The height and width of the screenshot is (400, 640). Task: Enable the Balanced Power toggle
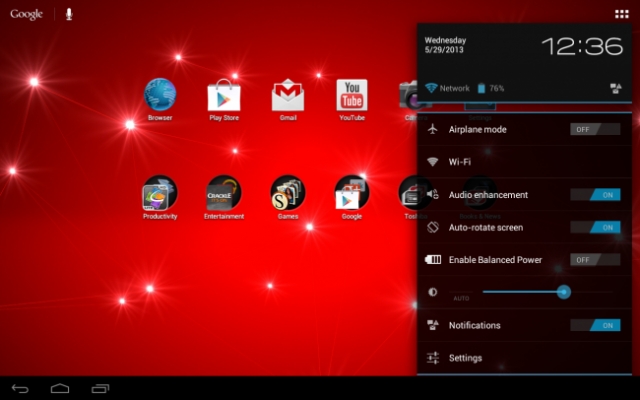[x=595, y=260]
